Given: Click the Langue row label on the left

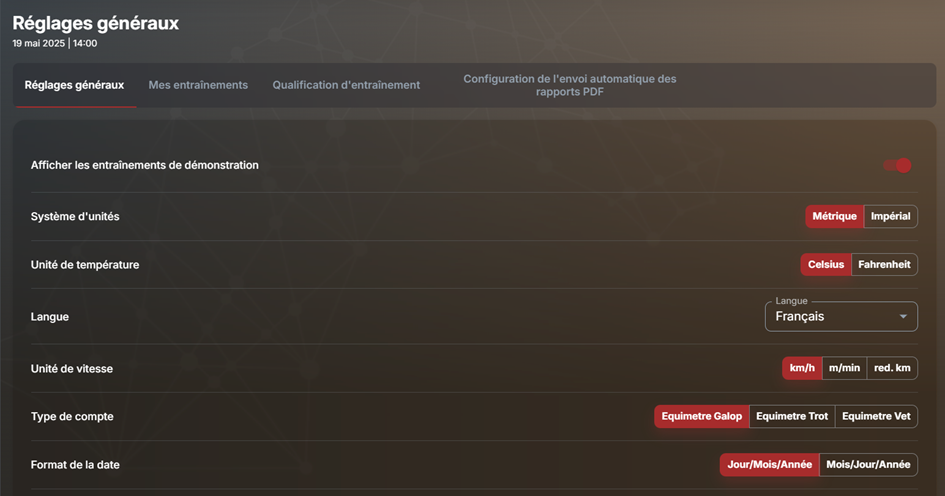Looking at the screenshot, I should tap(49, 317).
